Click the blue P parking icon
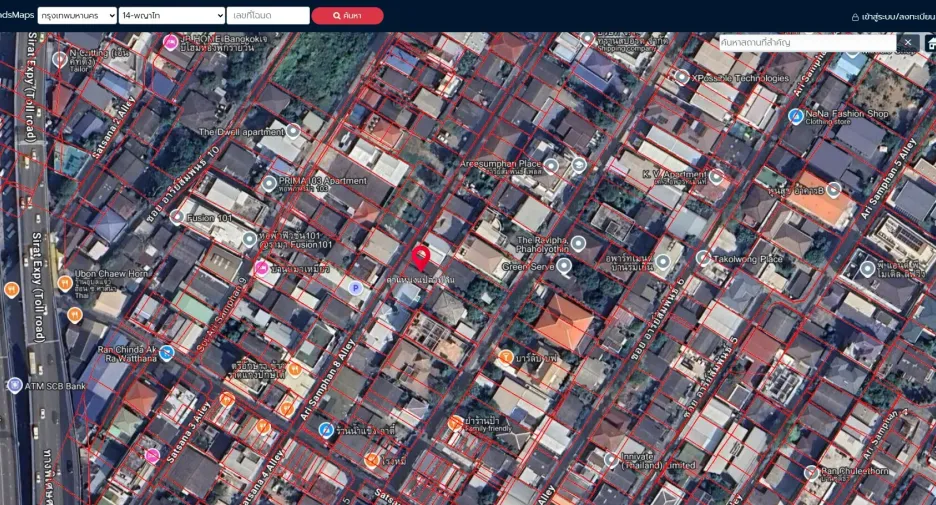This screenshot has width=936, height=505. pyautogui.click(x=355, y=288)
